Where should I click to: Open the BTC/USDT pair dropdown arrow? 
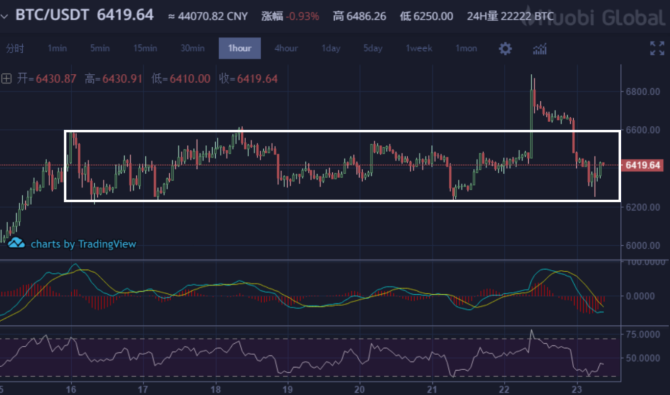pyautogui.click(x=5, y=17)
